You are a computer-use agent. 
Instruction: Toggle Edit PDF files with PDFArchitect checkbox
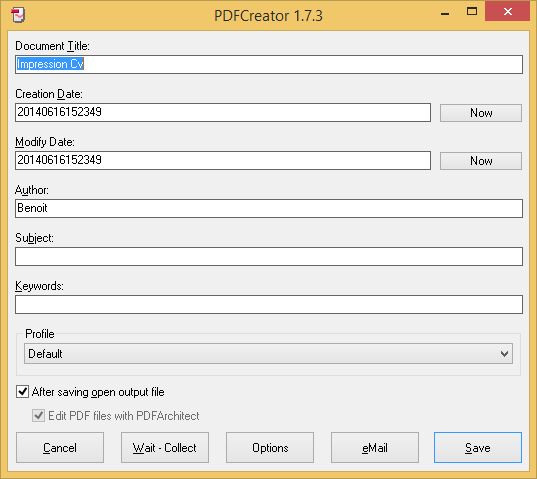click(38, 415)
